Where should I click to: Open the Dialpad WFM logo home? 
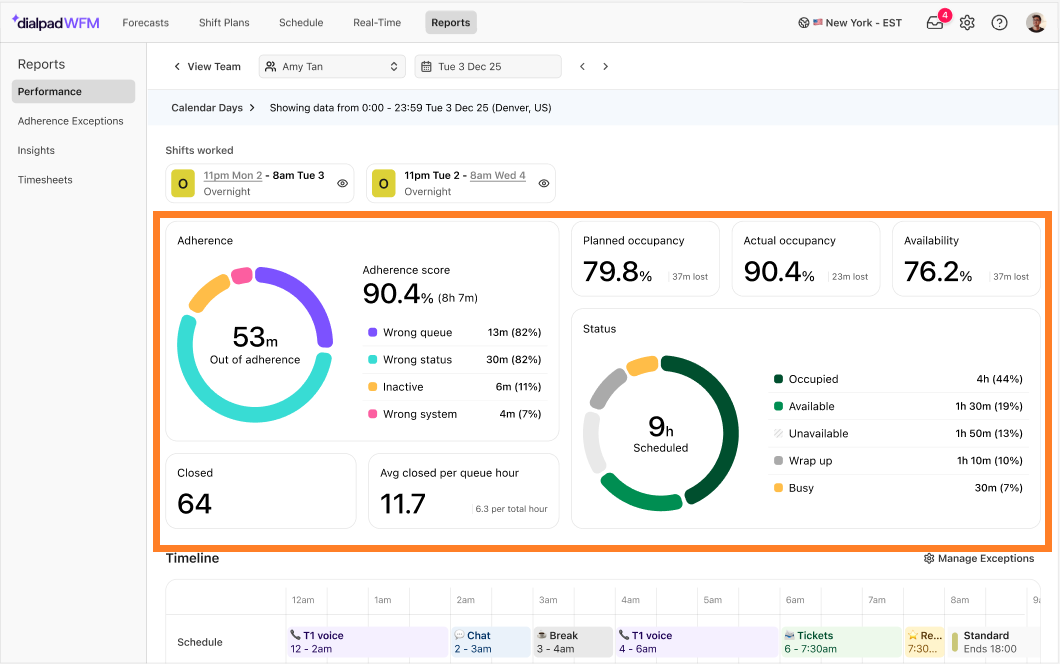pos(55,22)
